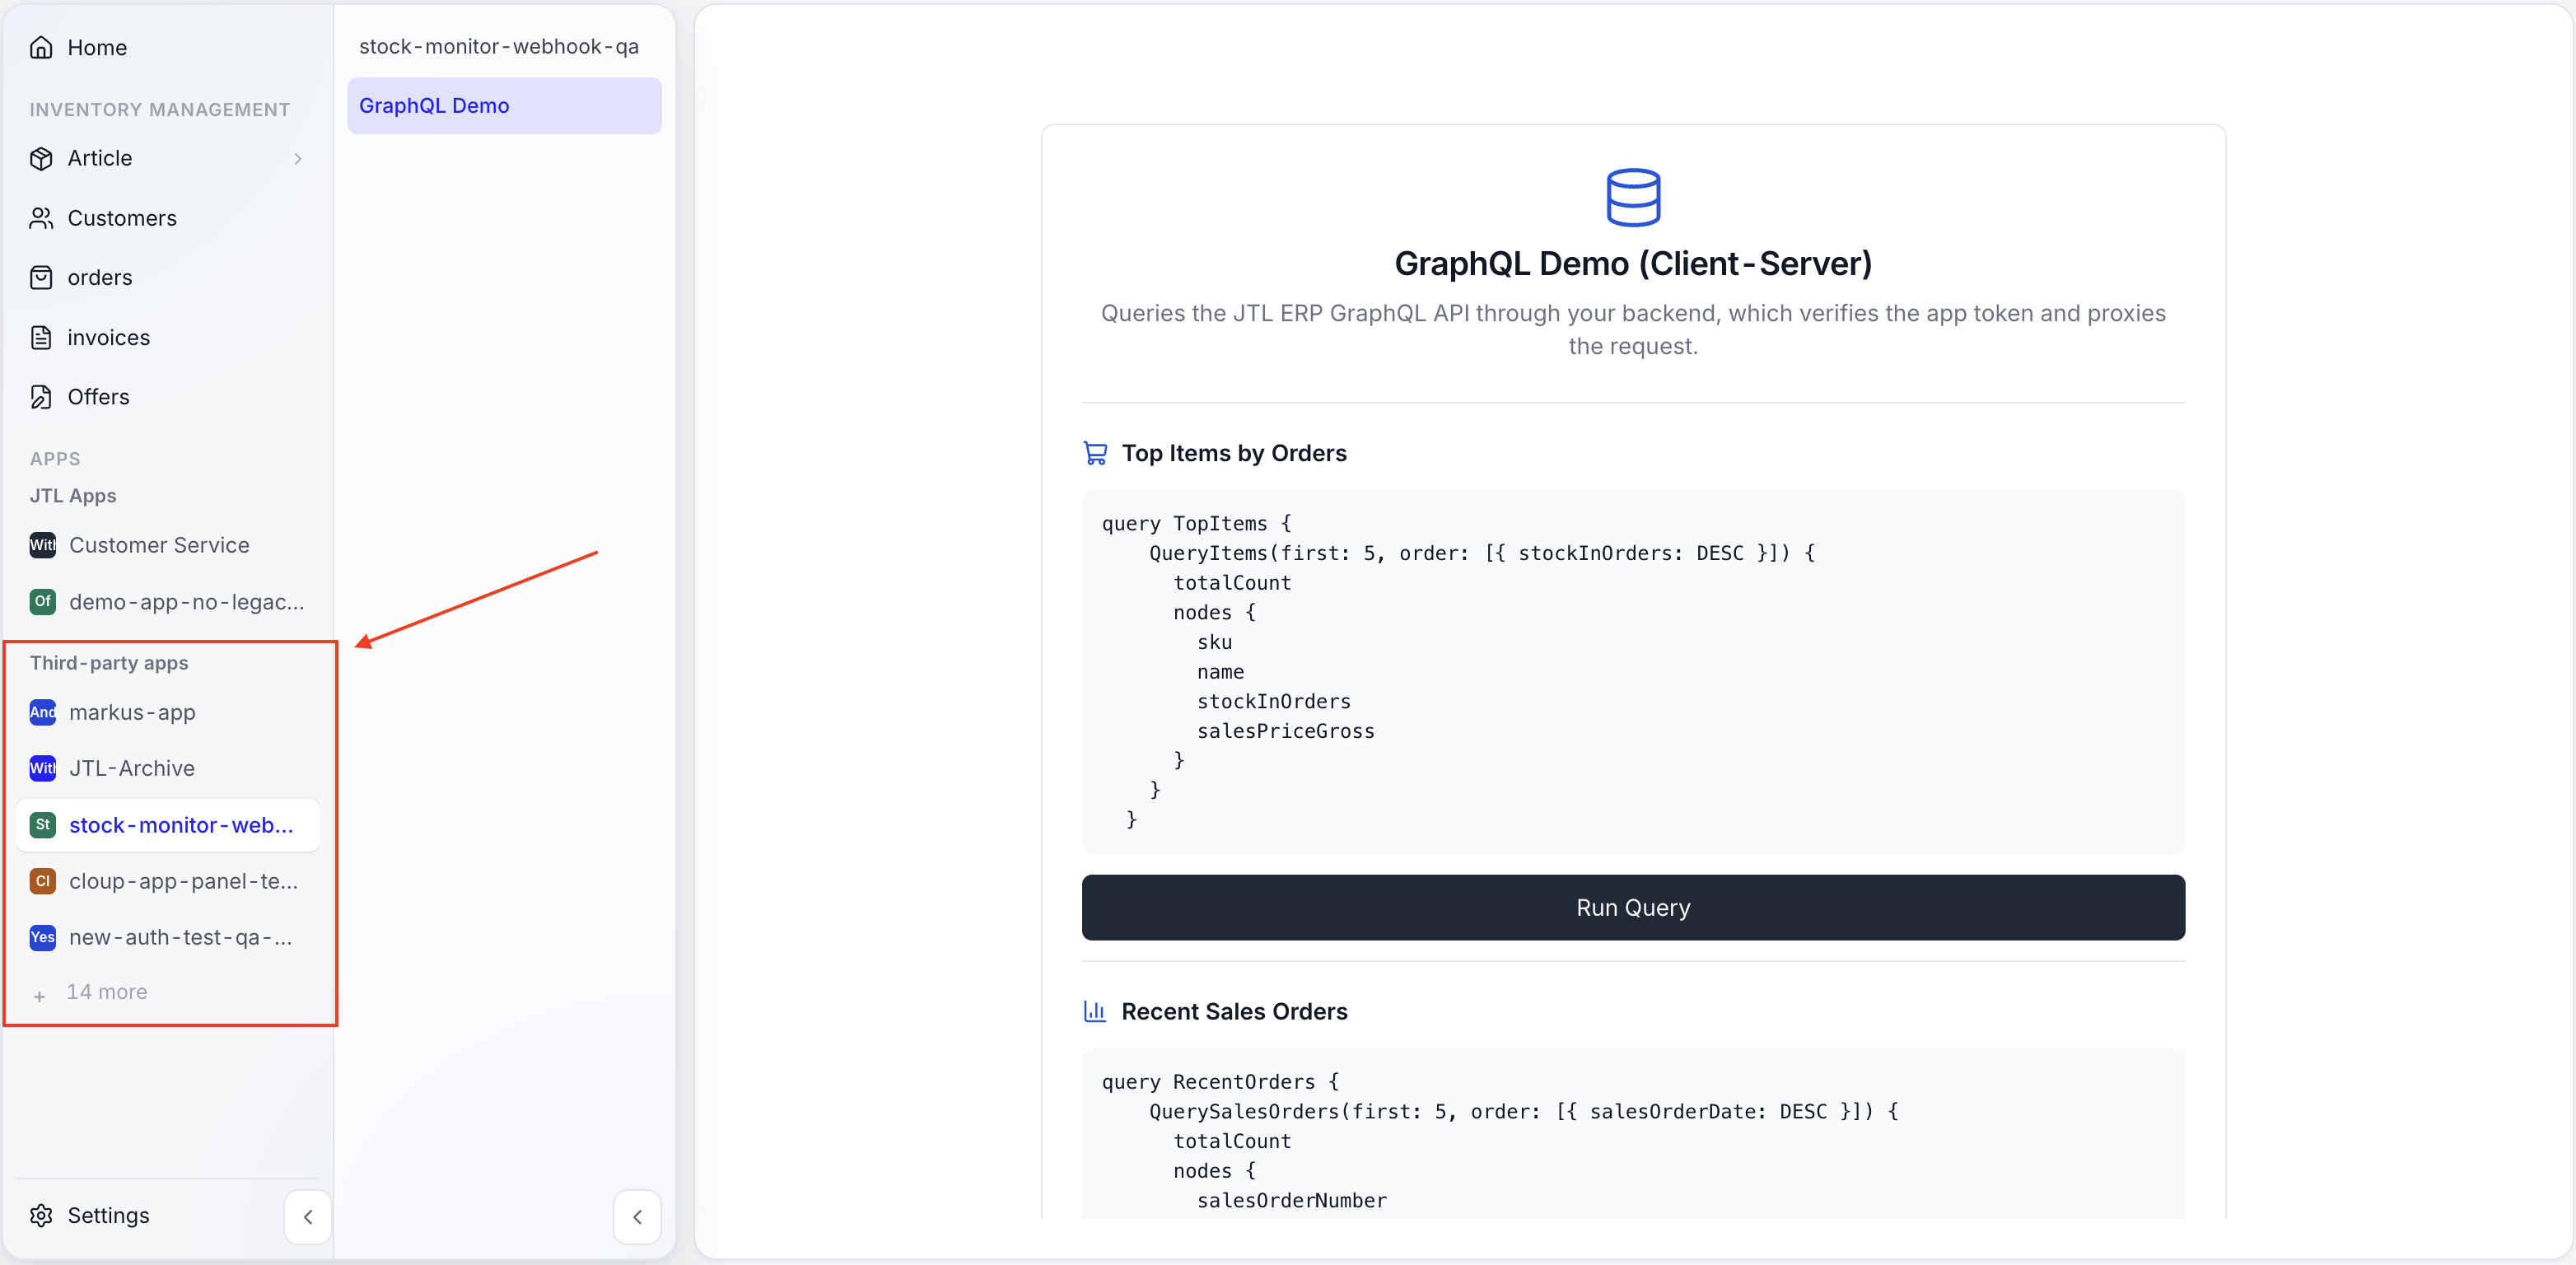
Task: Expand the Article submenu chevron
Action: 297,158
